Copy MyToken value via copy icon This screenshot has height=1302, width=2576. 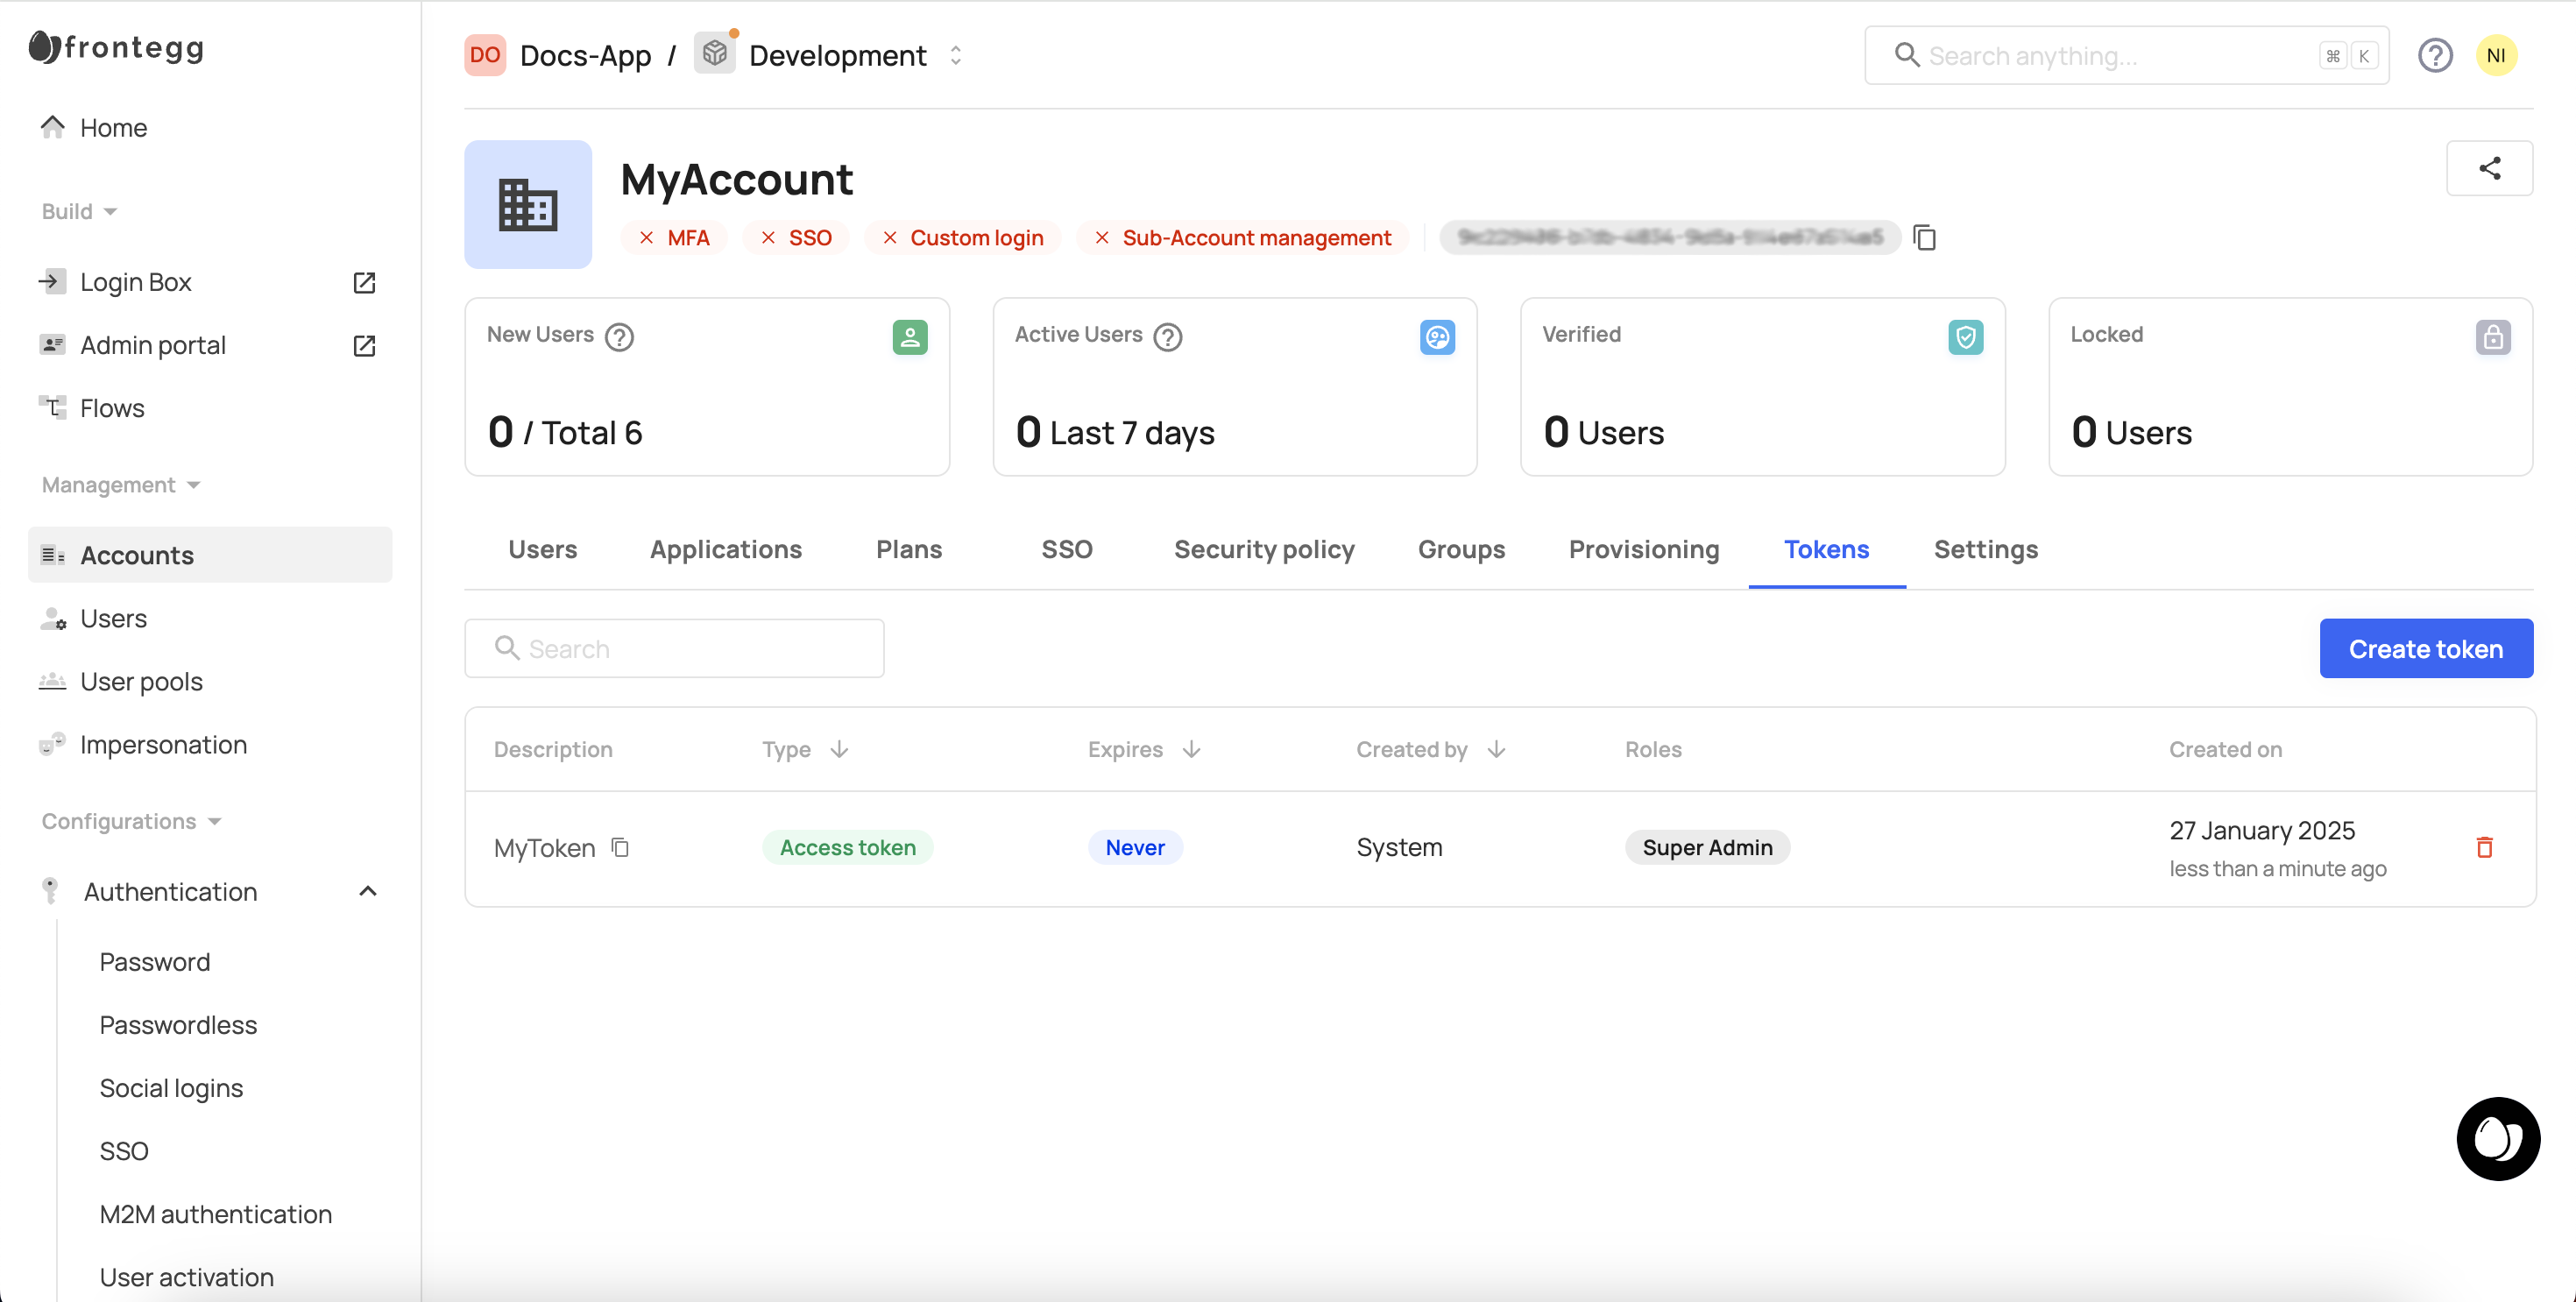620,847
